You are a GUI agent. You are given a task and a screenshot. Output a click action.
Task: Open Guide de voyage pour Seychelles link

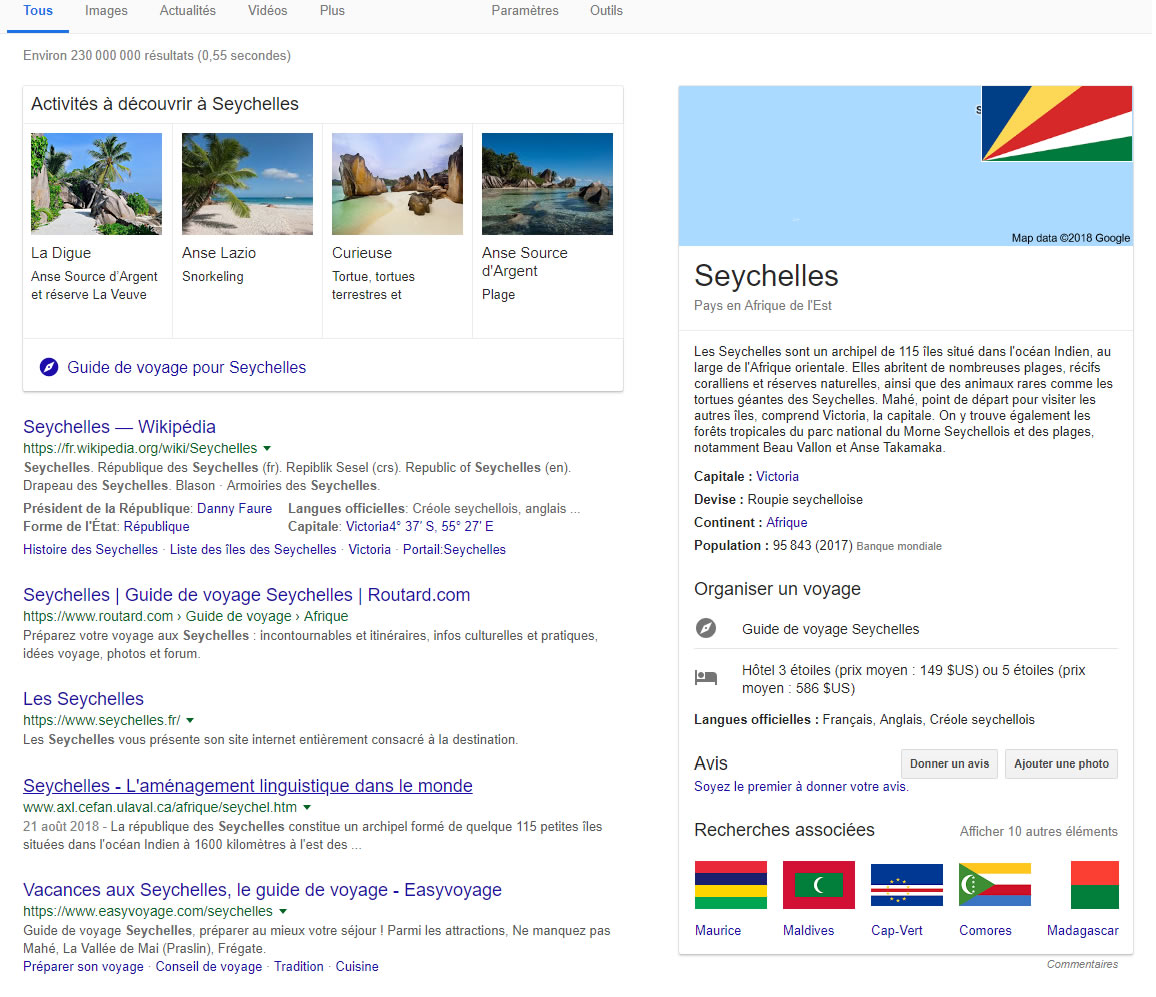point(187,367)
